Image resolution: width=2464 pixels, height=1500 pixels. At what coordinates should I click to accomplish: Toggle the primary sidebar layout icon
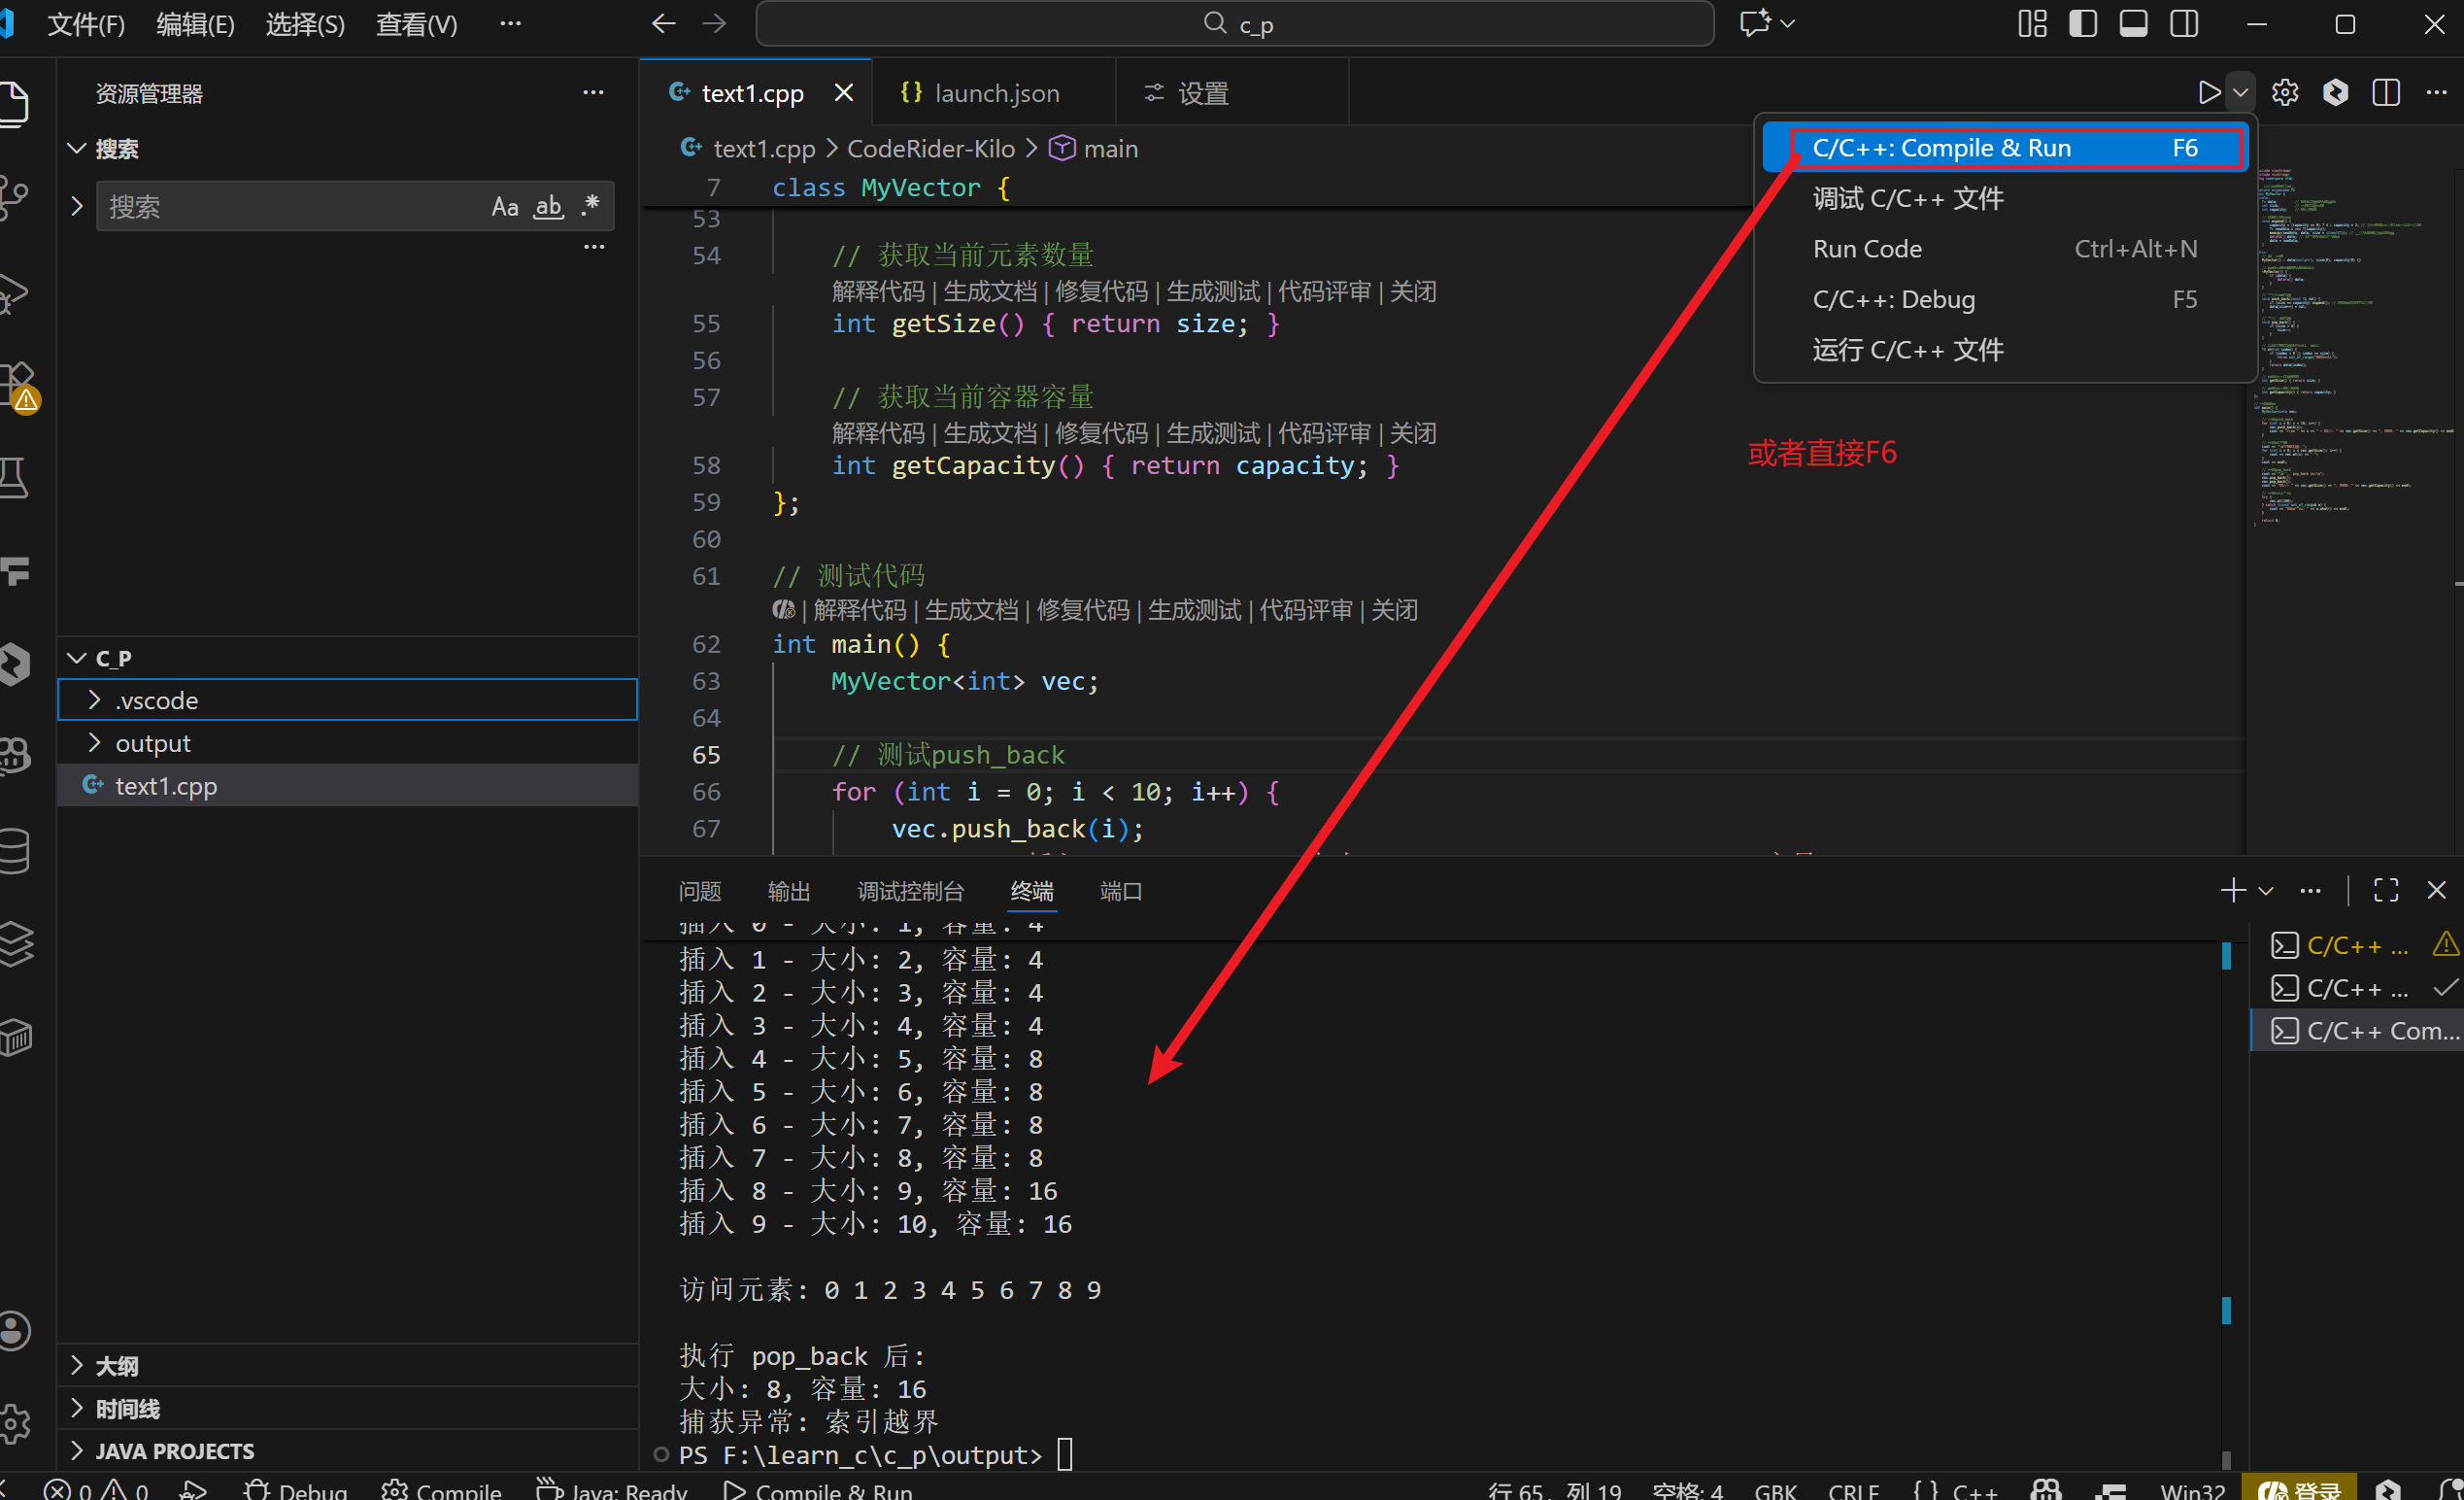coord(2083,24)
